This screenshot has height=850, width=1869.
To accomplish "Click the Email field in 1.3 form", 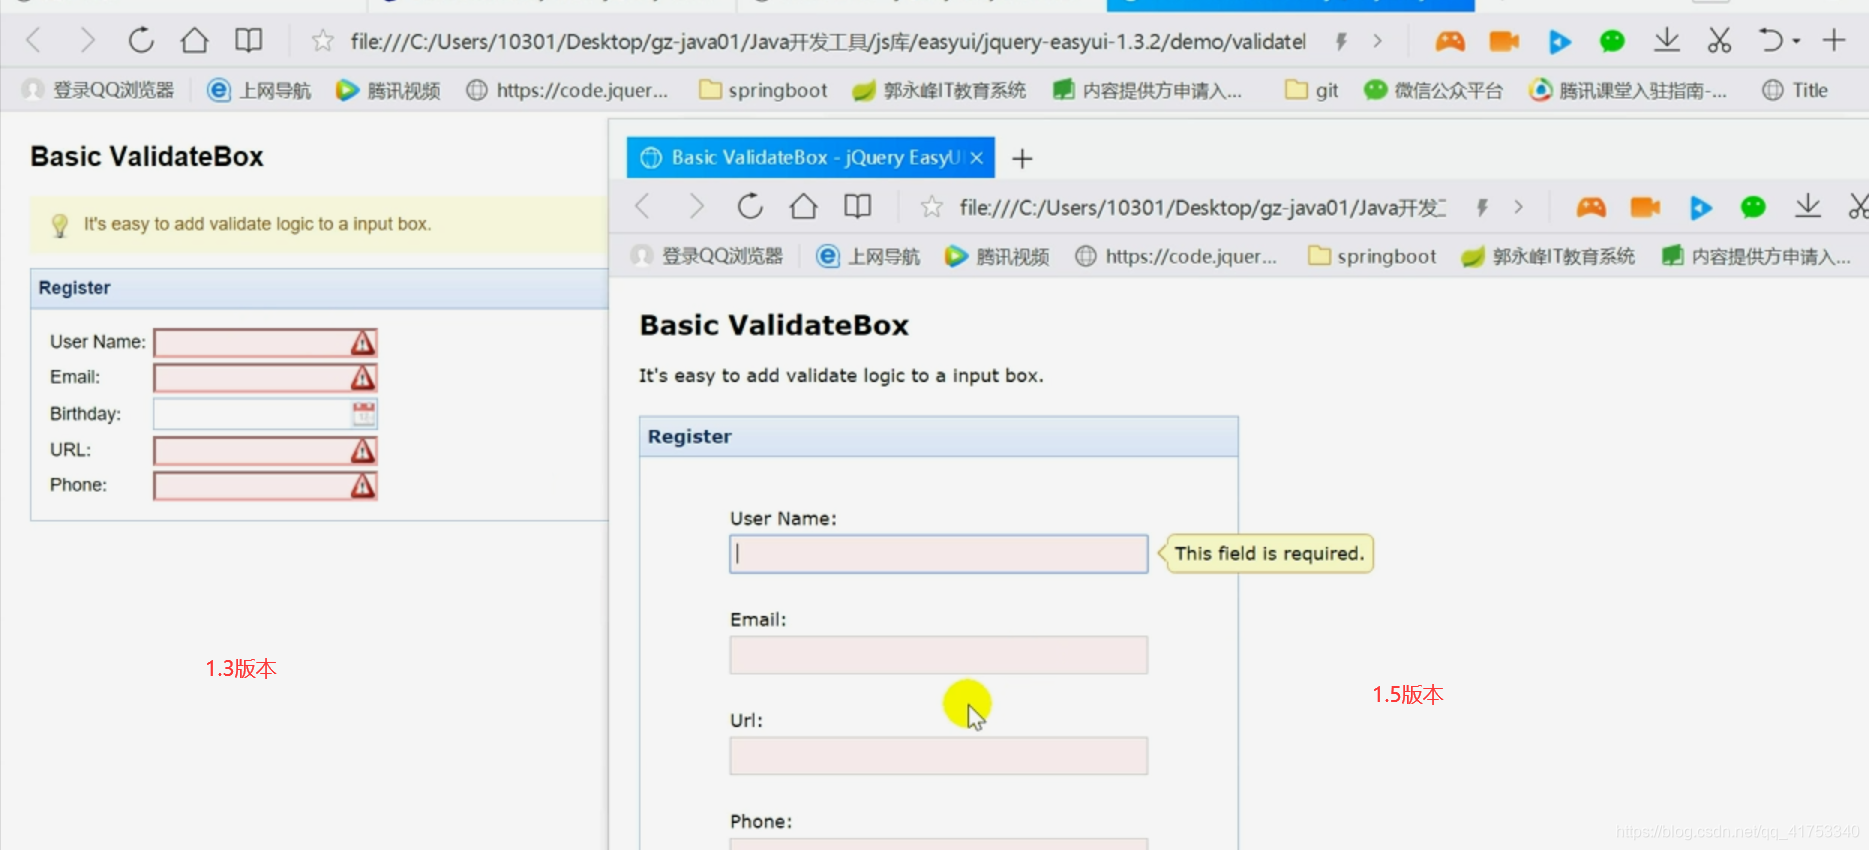I will point(265,378).
